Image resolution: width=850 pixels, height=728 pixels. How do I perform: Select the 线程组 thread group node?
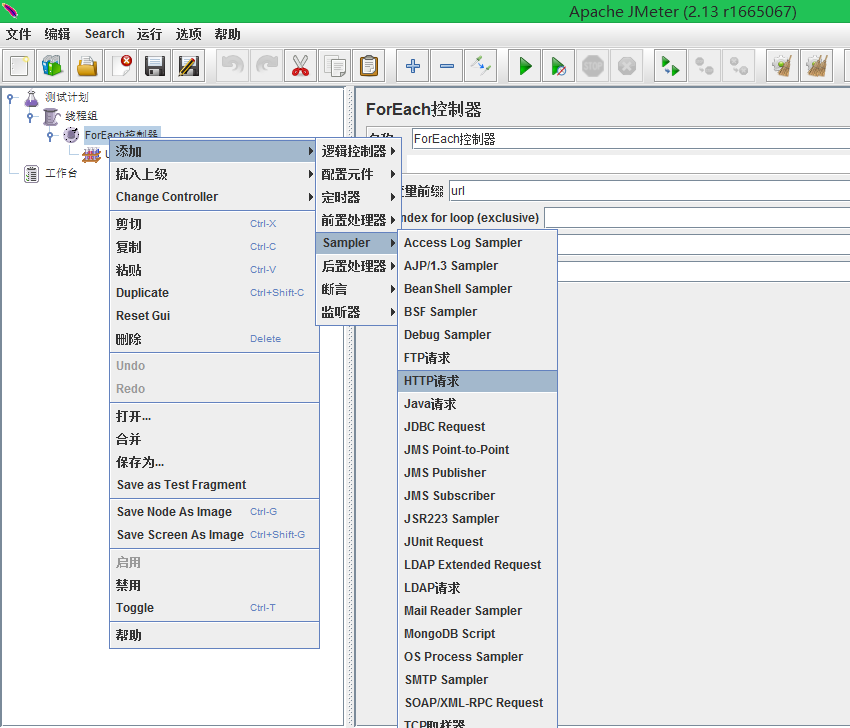[x=70, y=116]
